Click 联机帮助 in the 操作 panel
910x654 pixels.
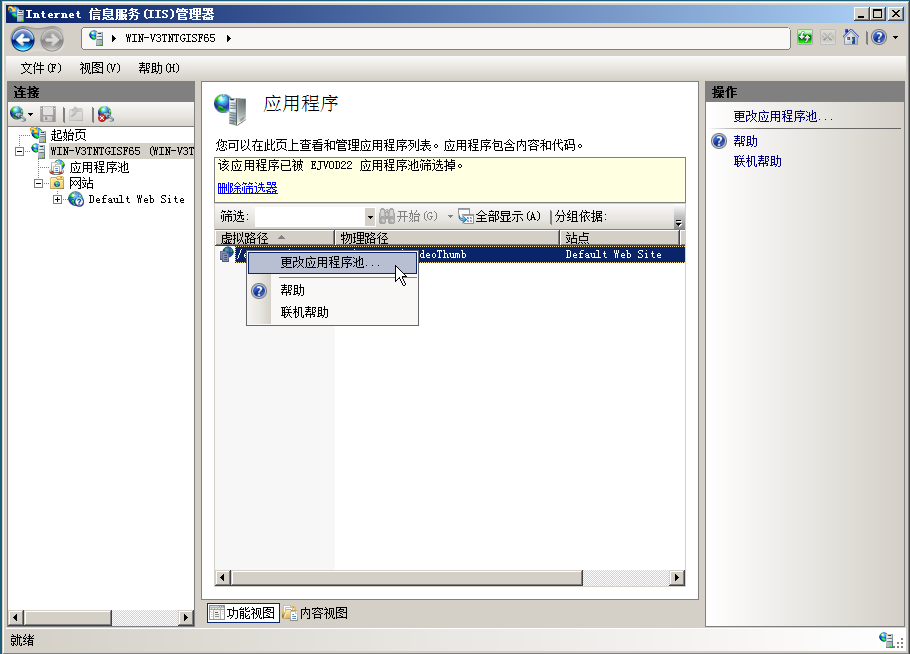[x=757, y=161]
